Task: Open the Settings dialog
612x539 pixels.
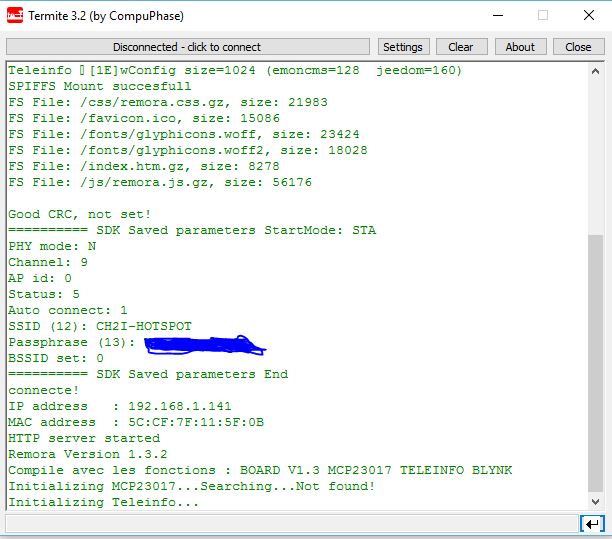Action: pos(403,47)
